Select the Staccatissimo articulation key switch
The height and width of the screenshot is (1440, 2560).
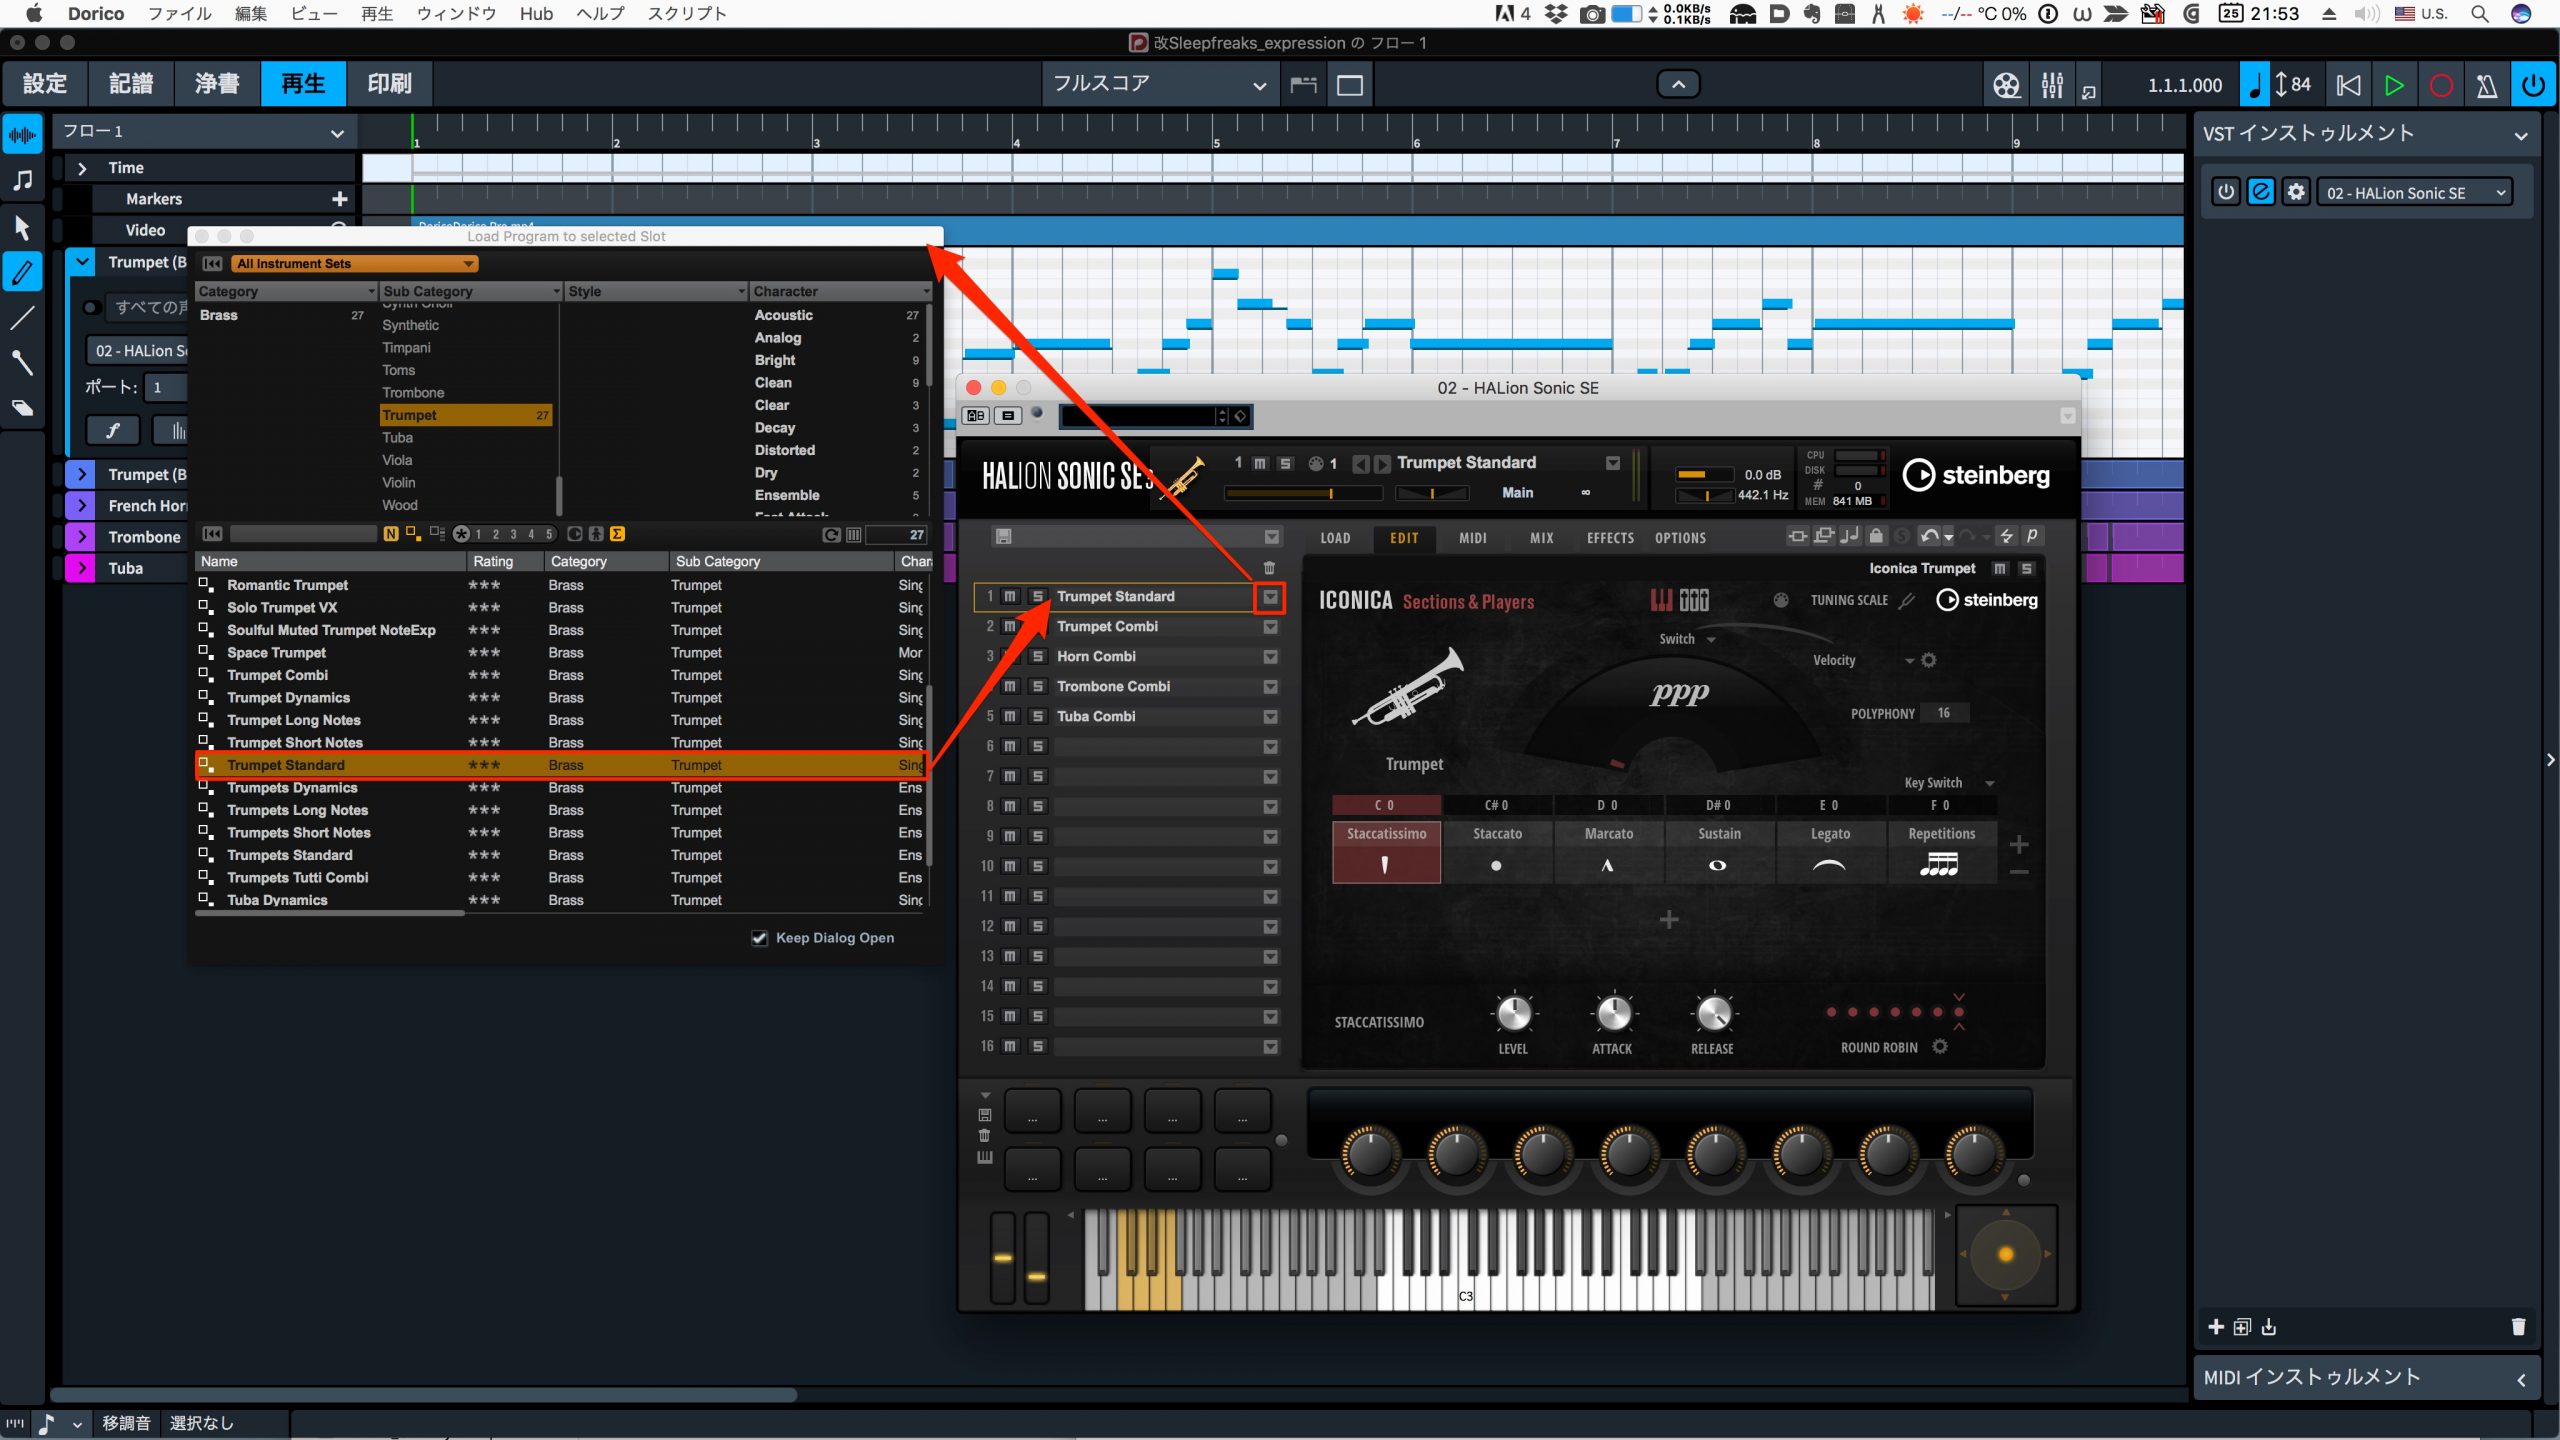(x=1386, y=851)
